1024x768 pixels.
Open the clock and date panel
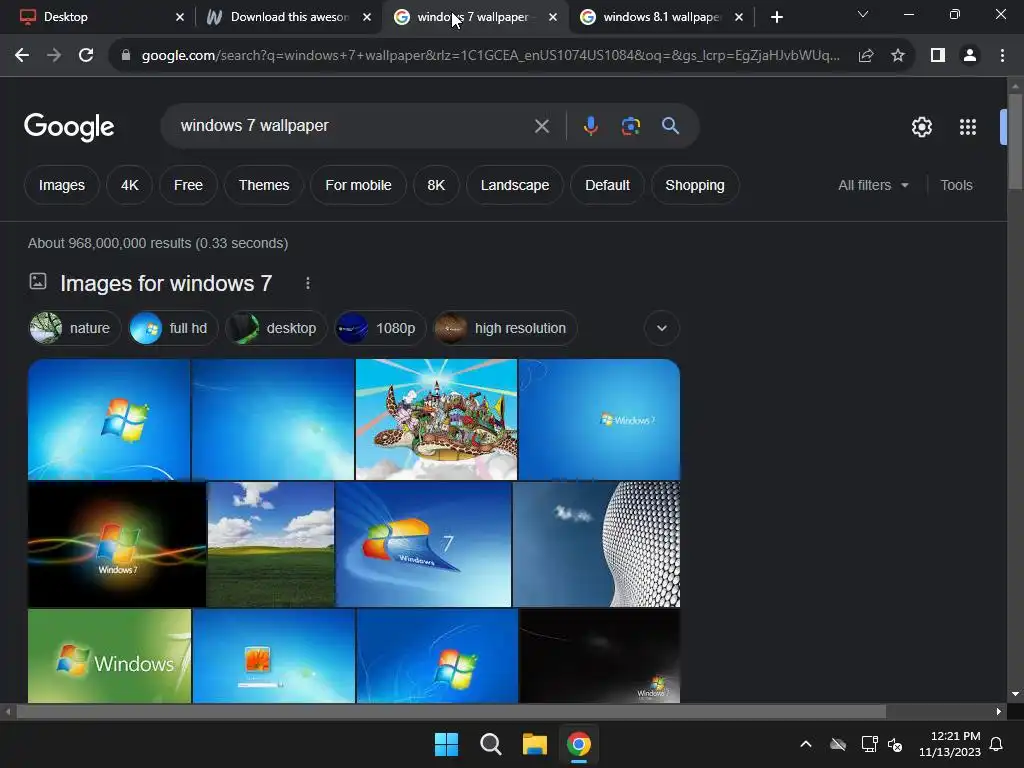tap(950, 744)
